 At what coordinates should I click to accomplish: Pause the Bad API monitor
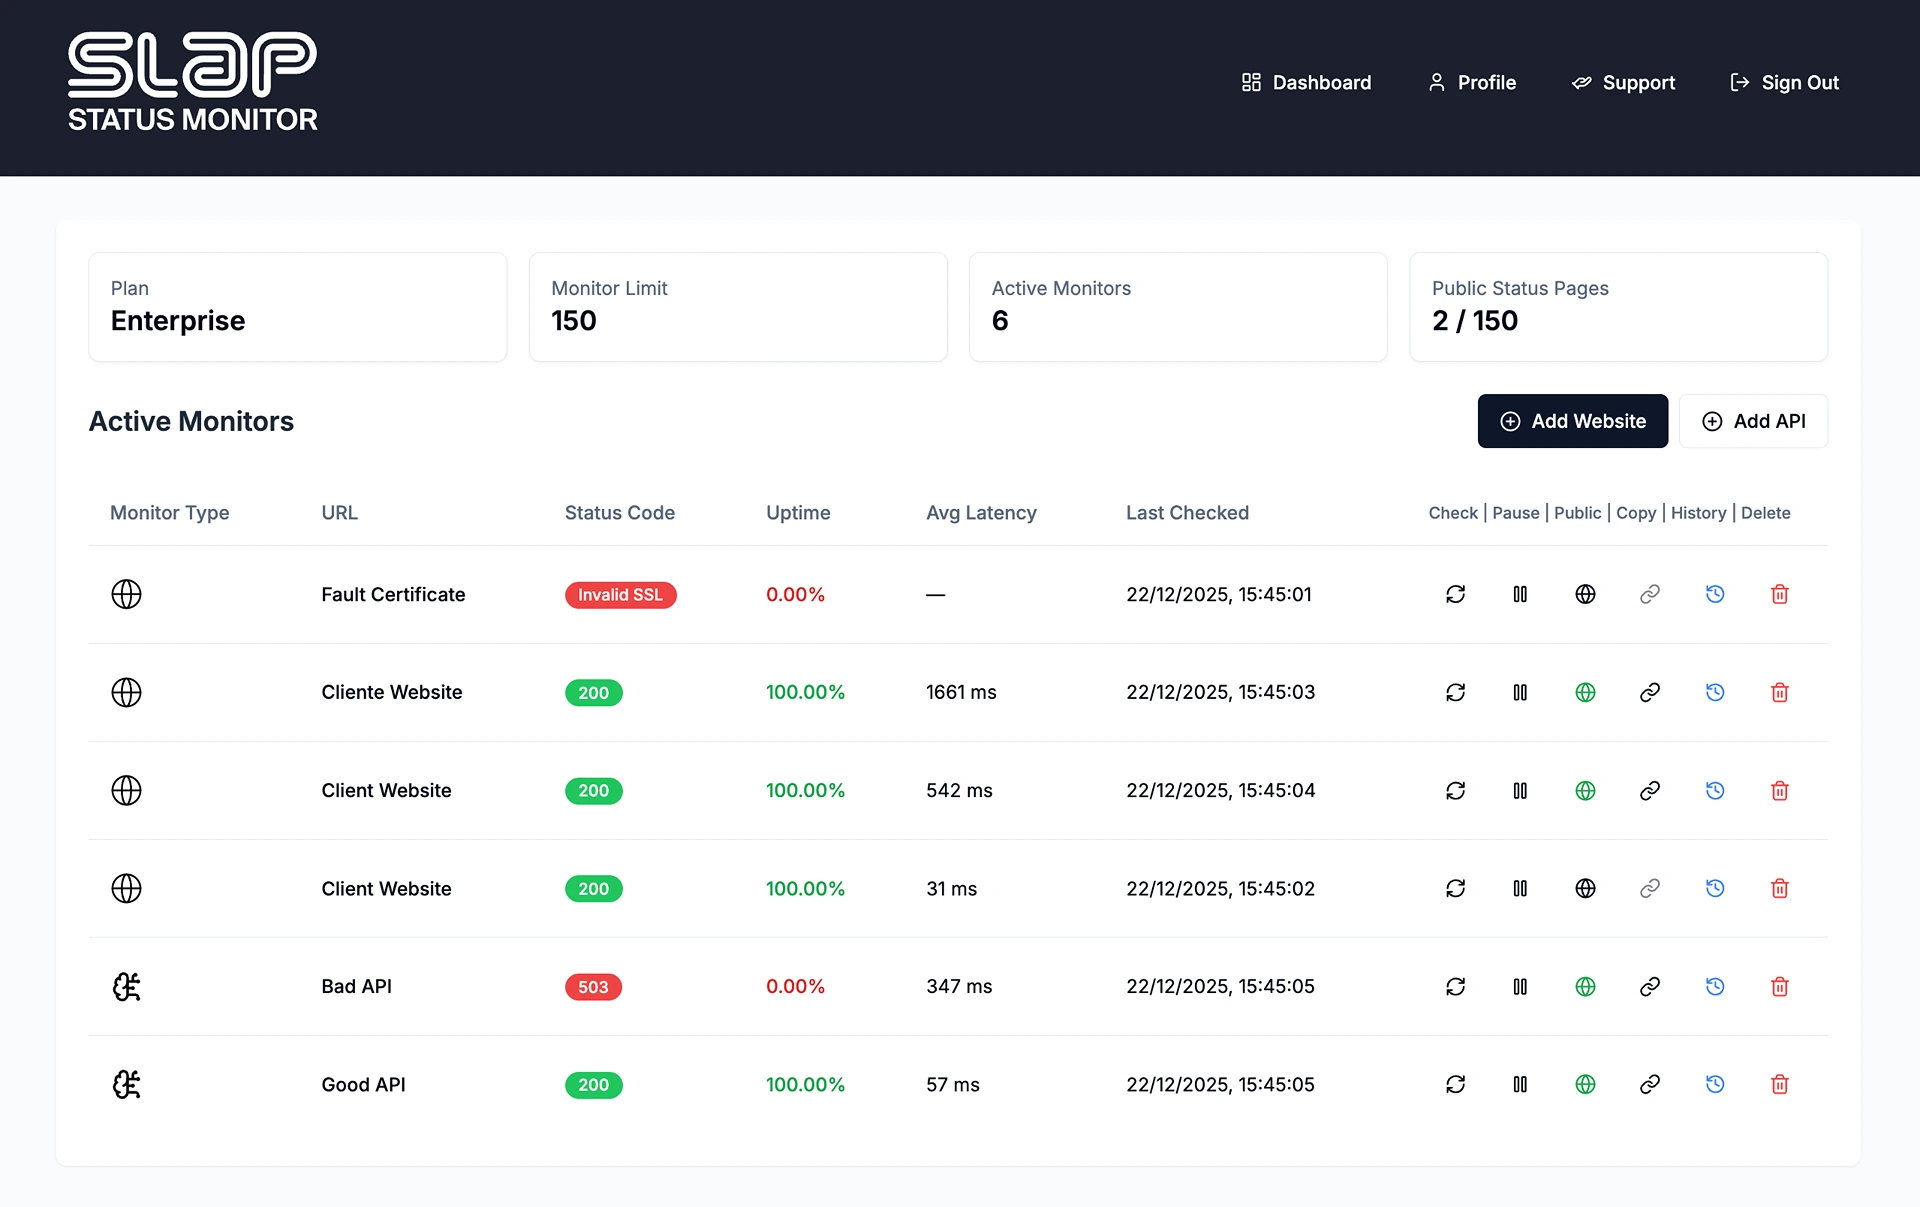tap(1521, 986)
